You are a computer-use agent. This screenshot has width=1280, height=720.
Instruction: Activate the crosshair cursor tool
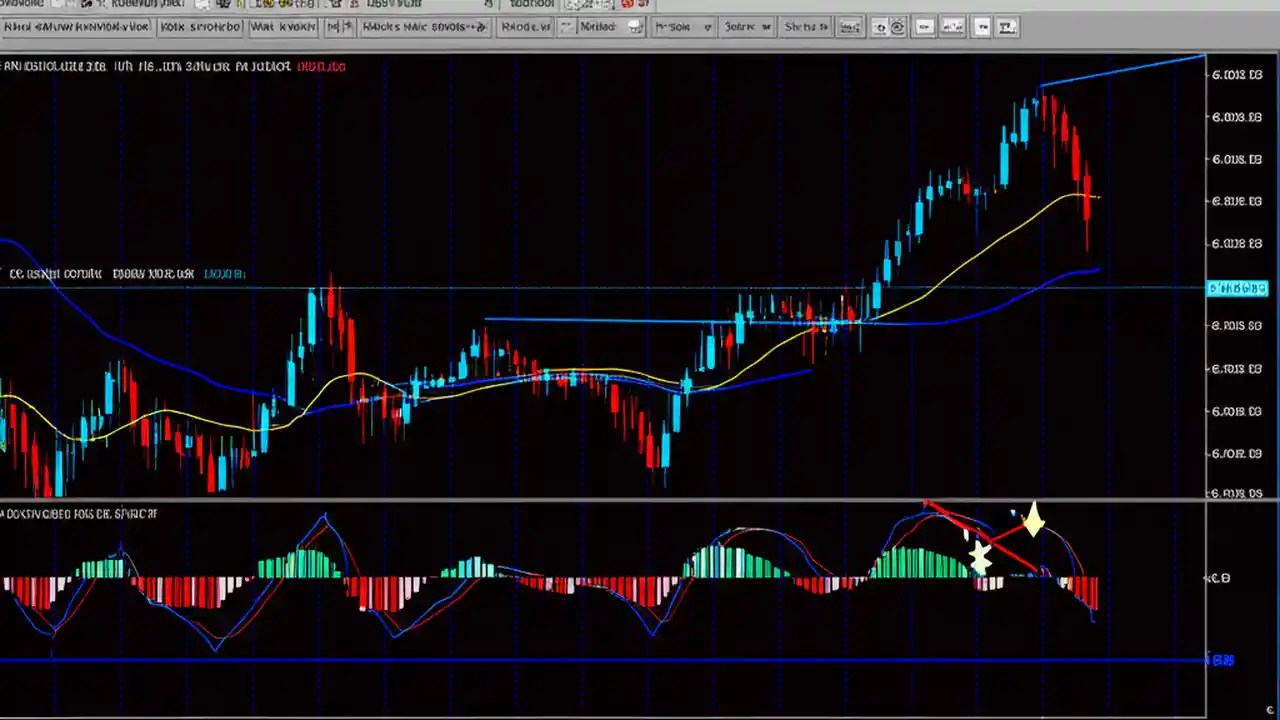952,27
